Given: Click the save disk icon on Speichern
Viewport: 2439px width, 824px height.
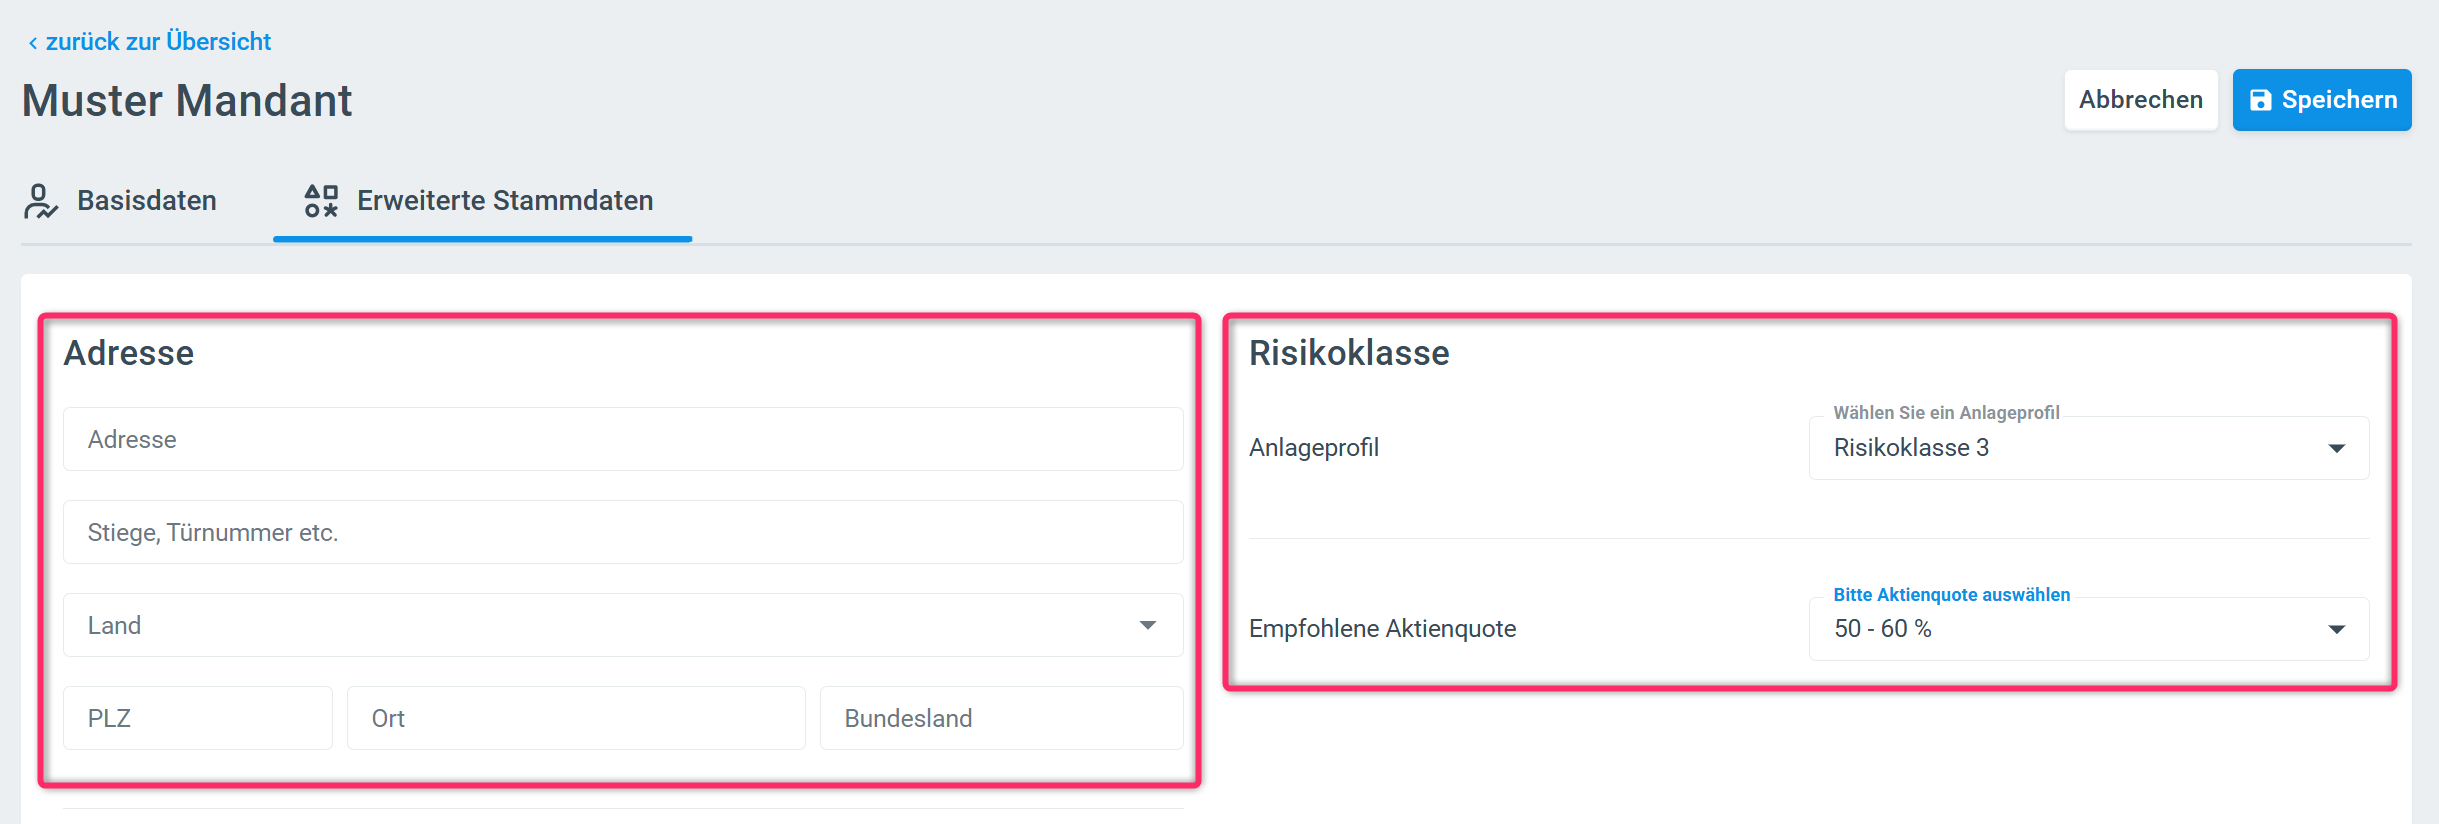Looking at the screenshot, I should click(2260, 100).
